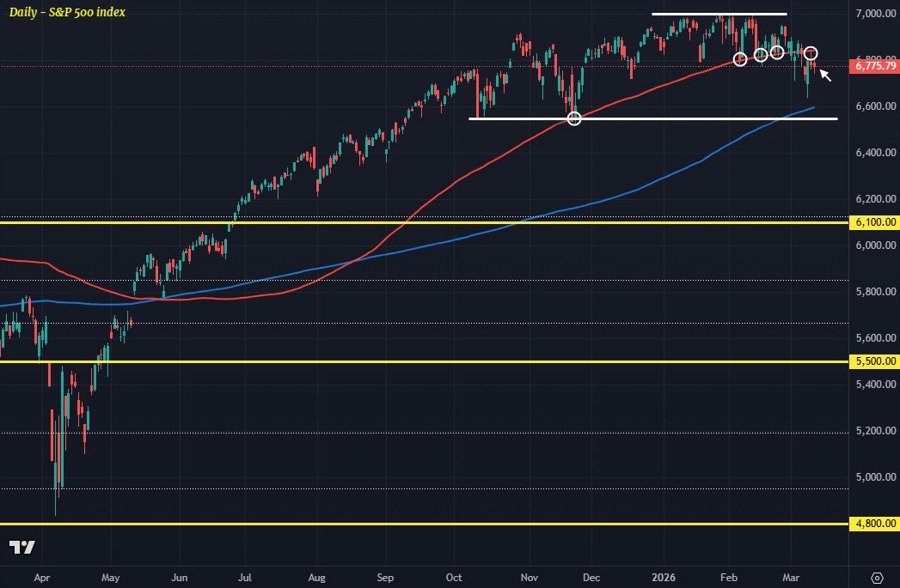
Task: Select the circle marker on the November low
Action: pyautogui.click(x=574, y=119)
